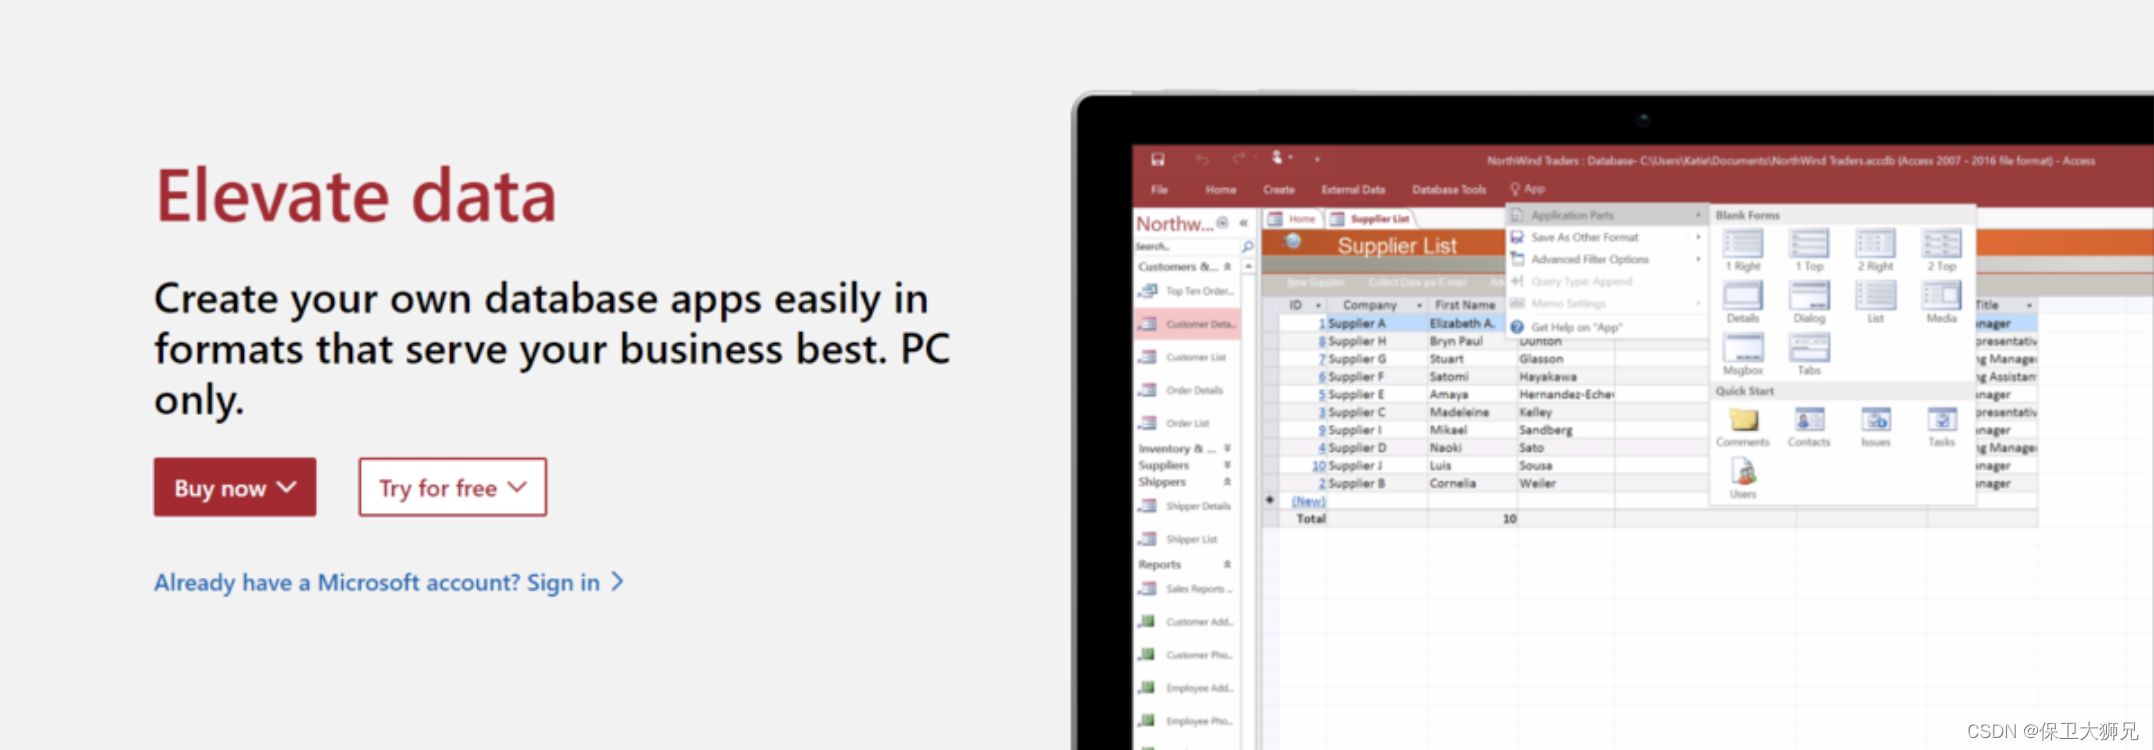The width and height of the screenshot is (2154, 750).
Task: Click Get Help on "App" entry
Action: 1607,327
